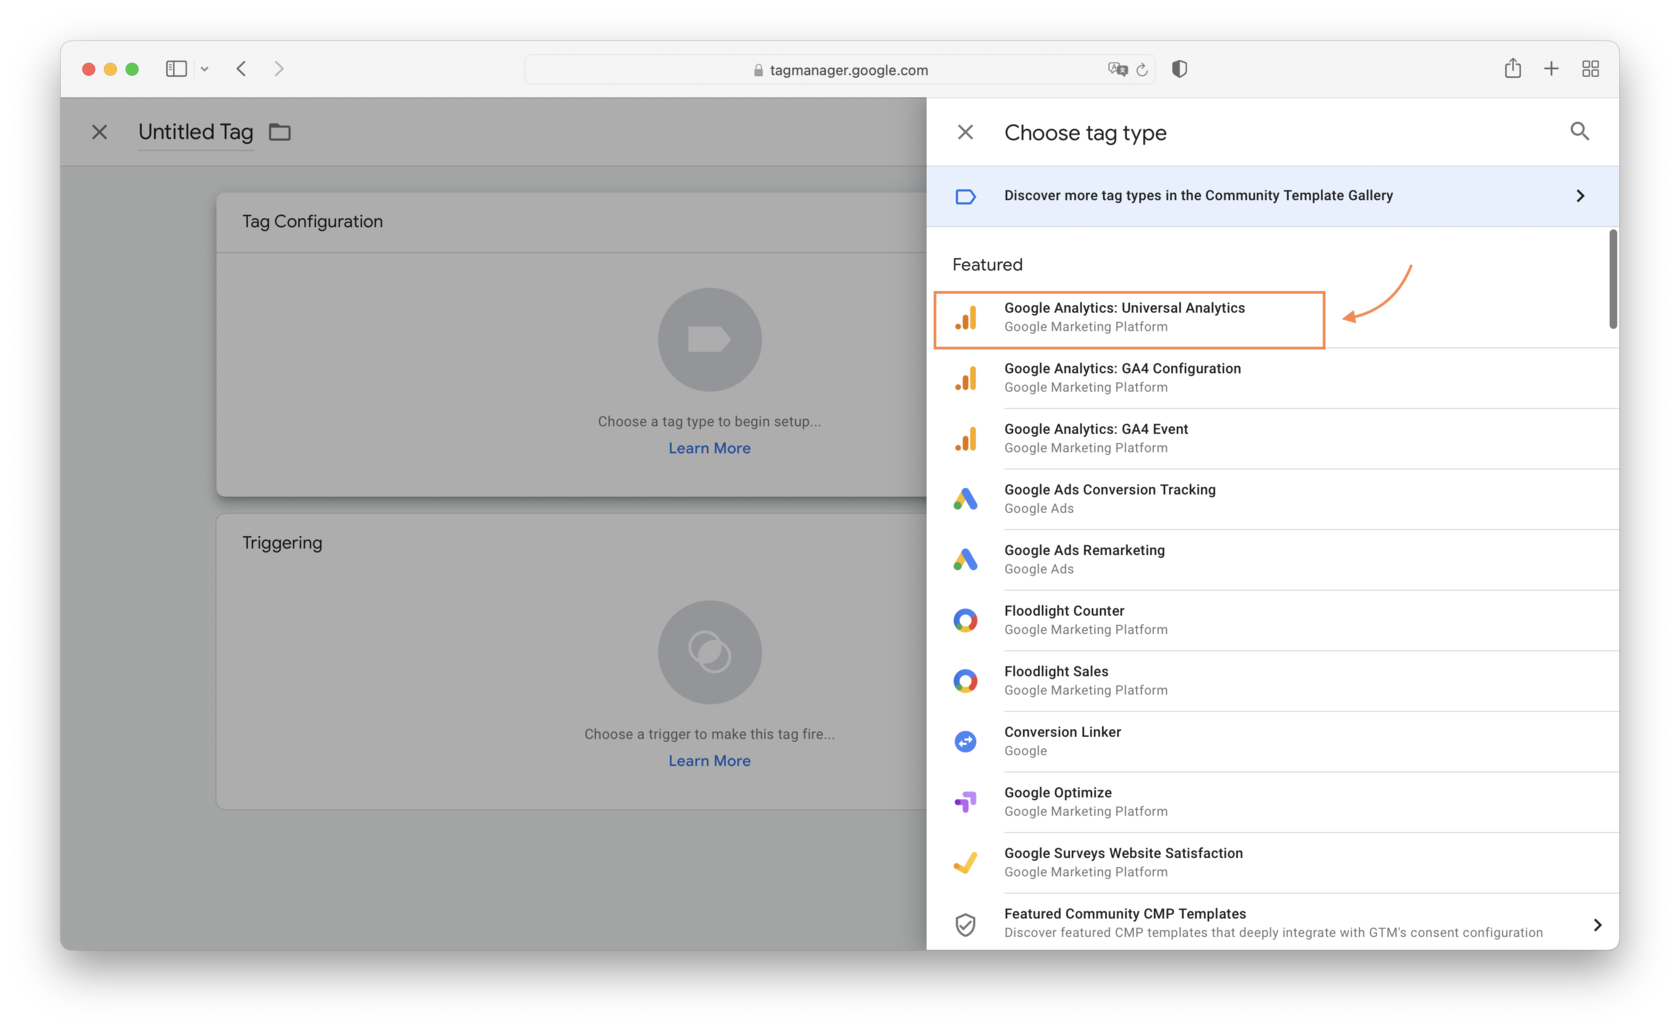This screenshot has width=1680, height=1030.
Task: Reload the page with the refresh icon
Action: pos(1142,70)
